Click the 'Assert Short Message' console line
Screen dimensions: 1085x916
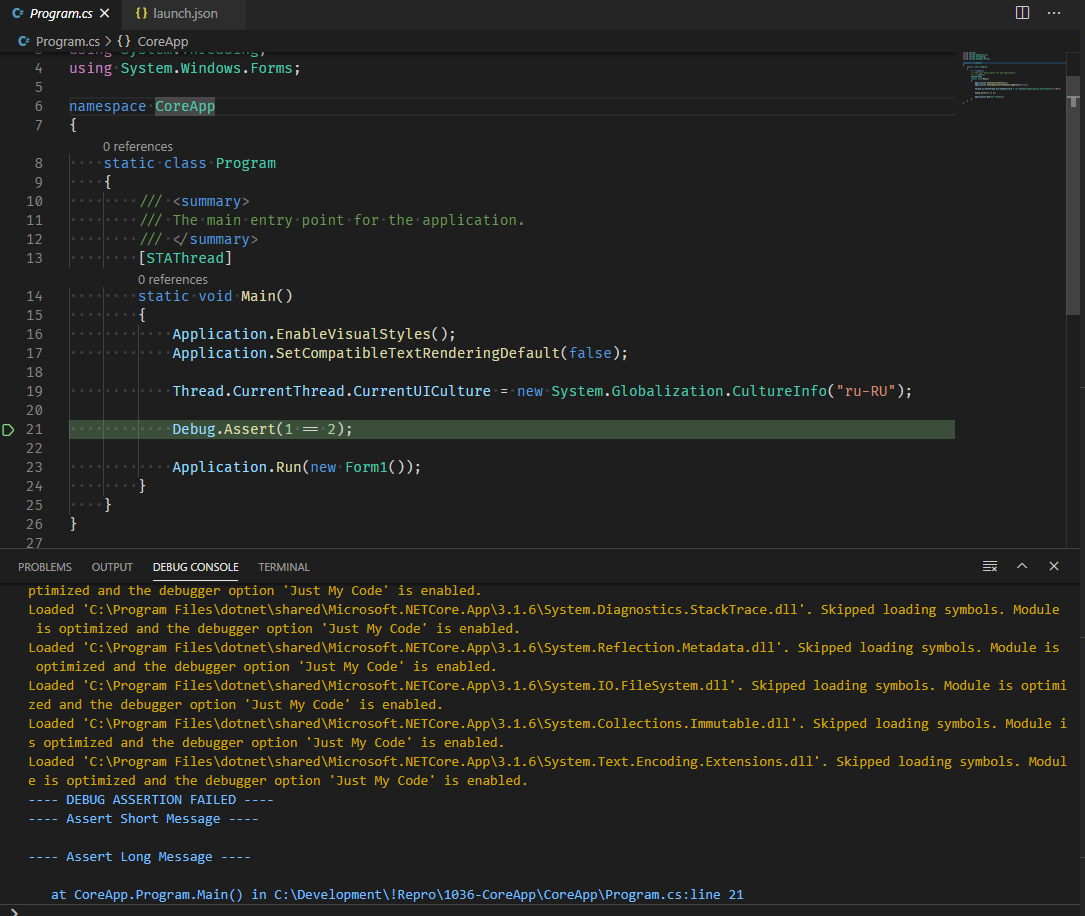click(143, 818)
